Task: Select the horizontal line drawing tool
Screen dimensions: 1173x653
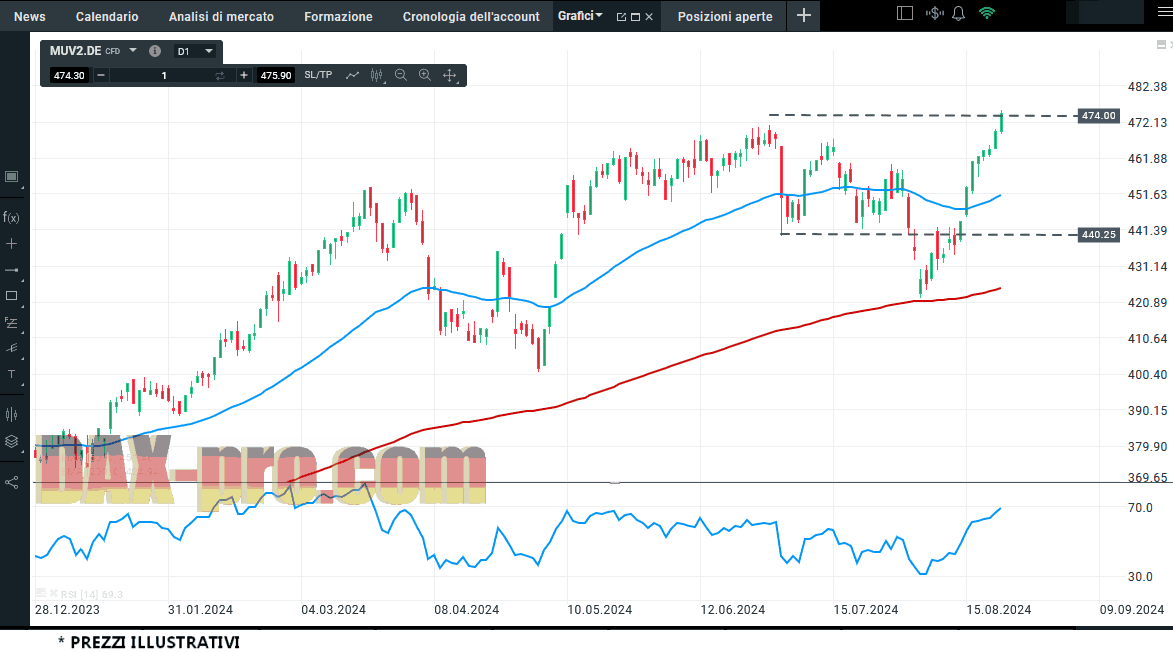Action: pyautogui.click(x=11, y=270)
